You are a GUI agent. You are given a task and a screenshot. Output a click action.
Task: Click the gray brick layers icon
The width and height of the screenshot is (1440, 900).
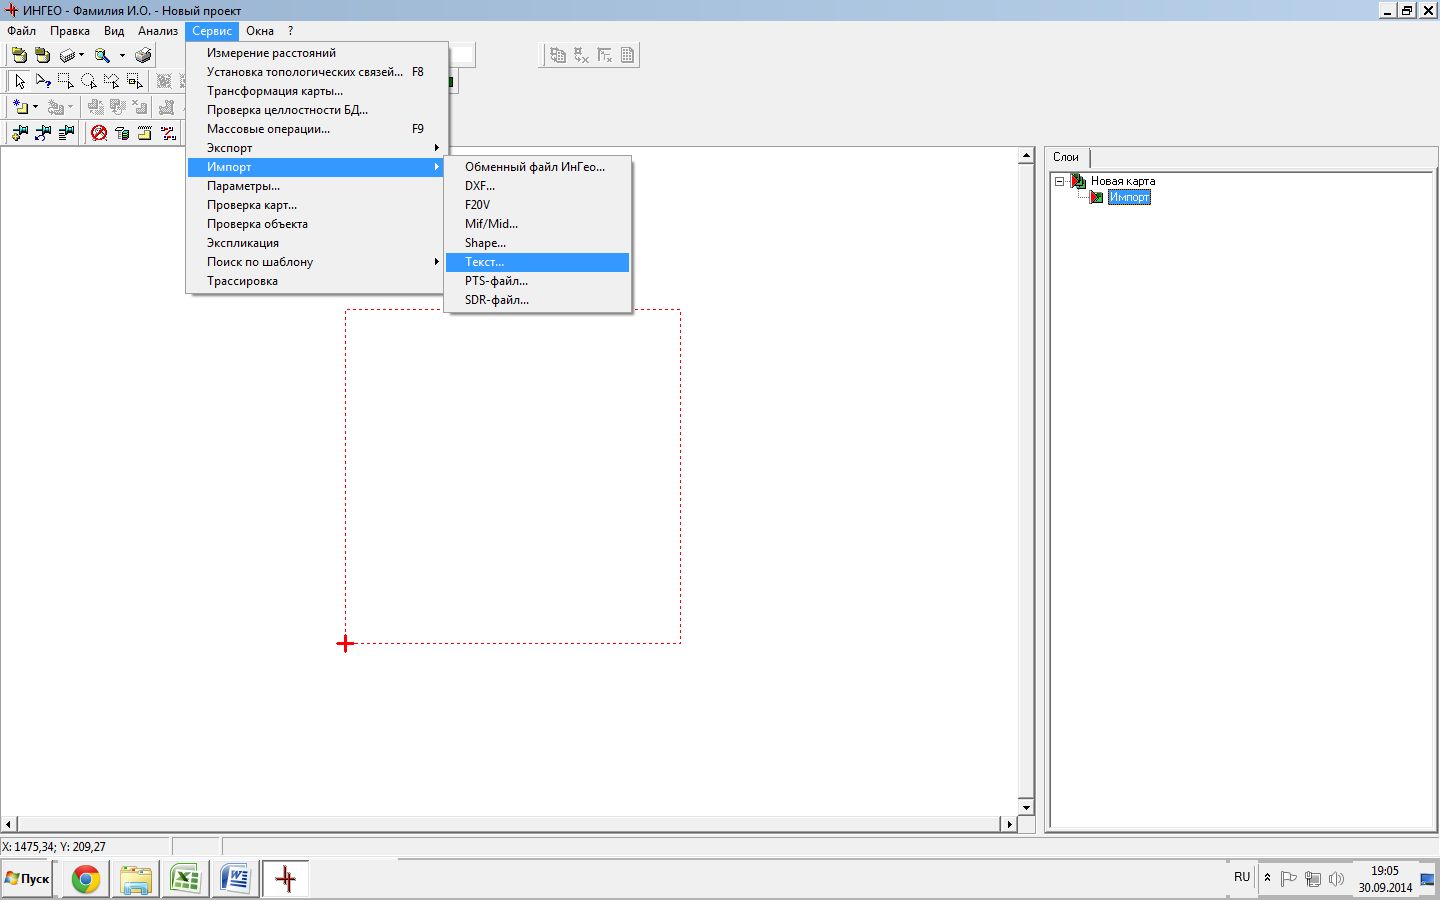click(67, 55)
